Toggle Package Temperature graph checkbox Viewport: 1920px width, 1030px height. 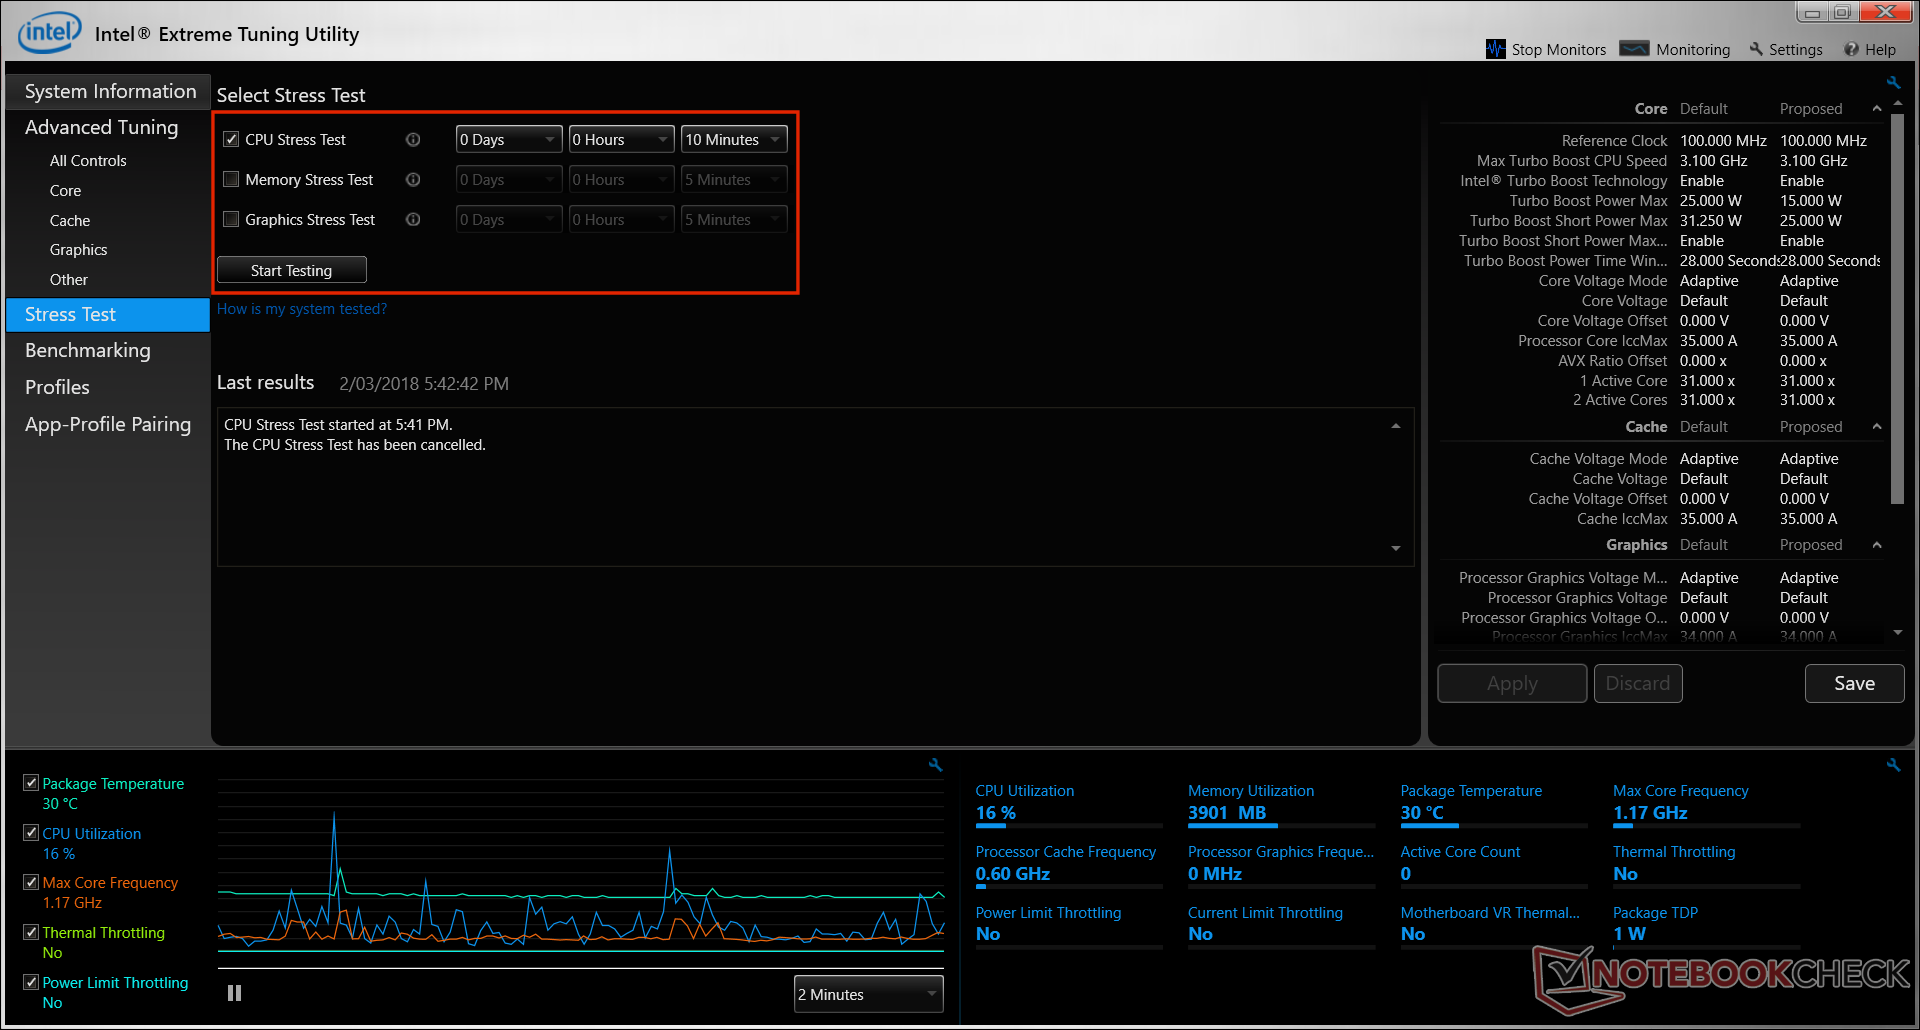click(31, 783)
